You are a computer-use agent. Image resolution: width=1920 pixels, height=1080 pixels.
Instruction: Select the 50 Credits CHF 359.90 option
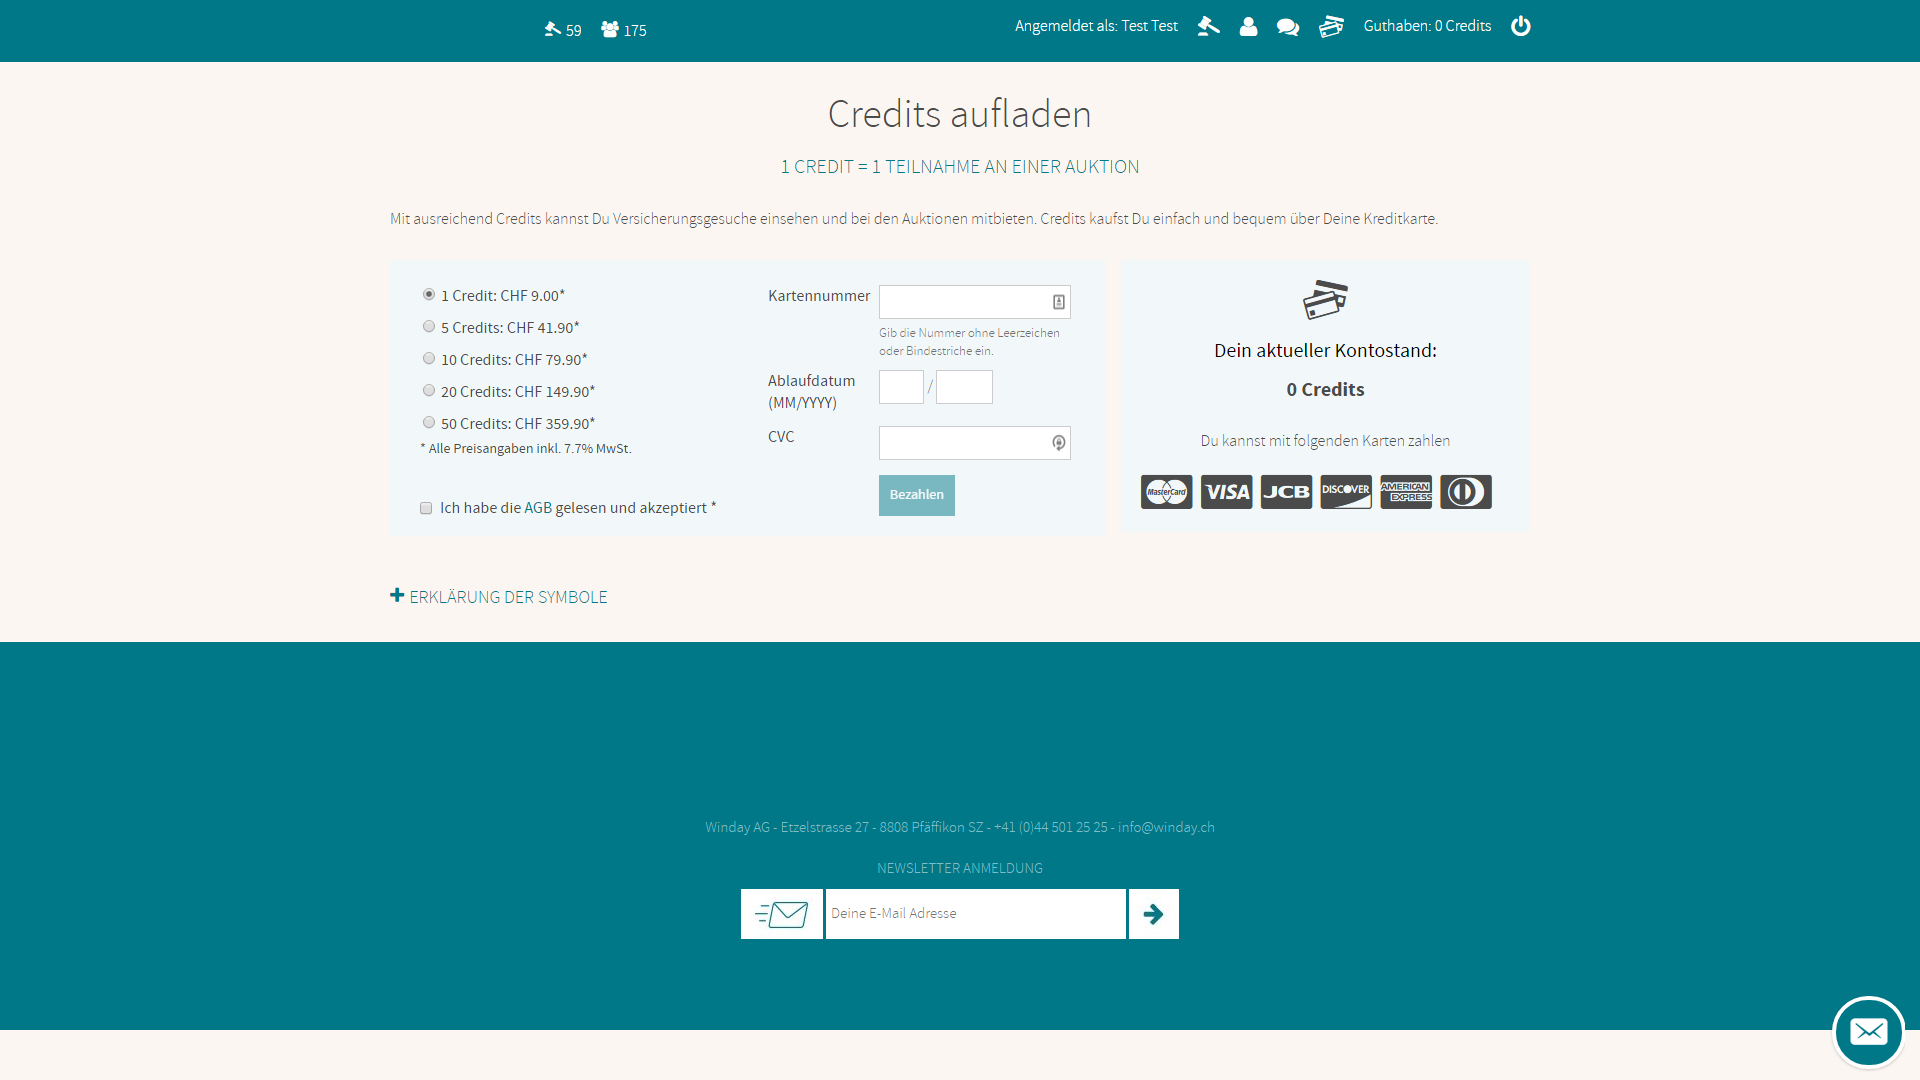429,423
